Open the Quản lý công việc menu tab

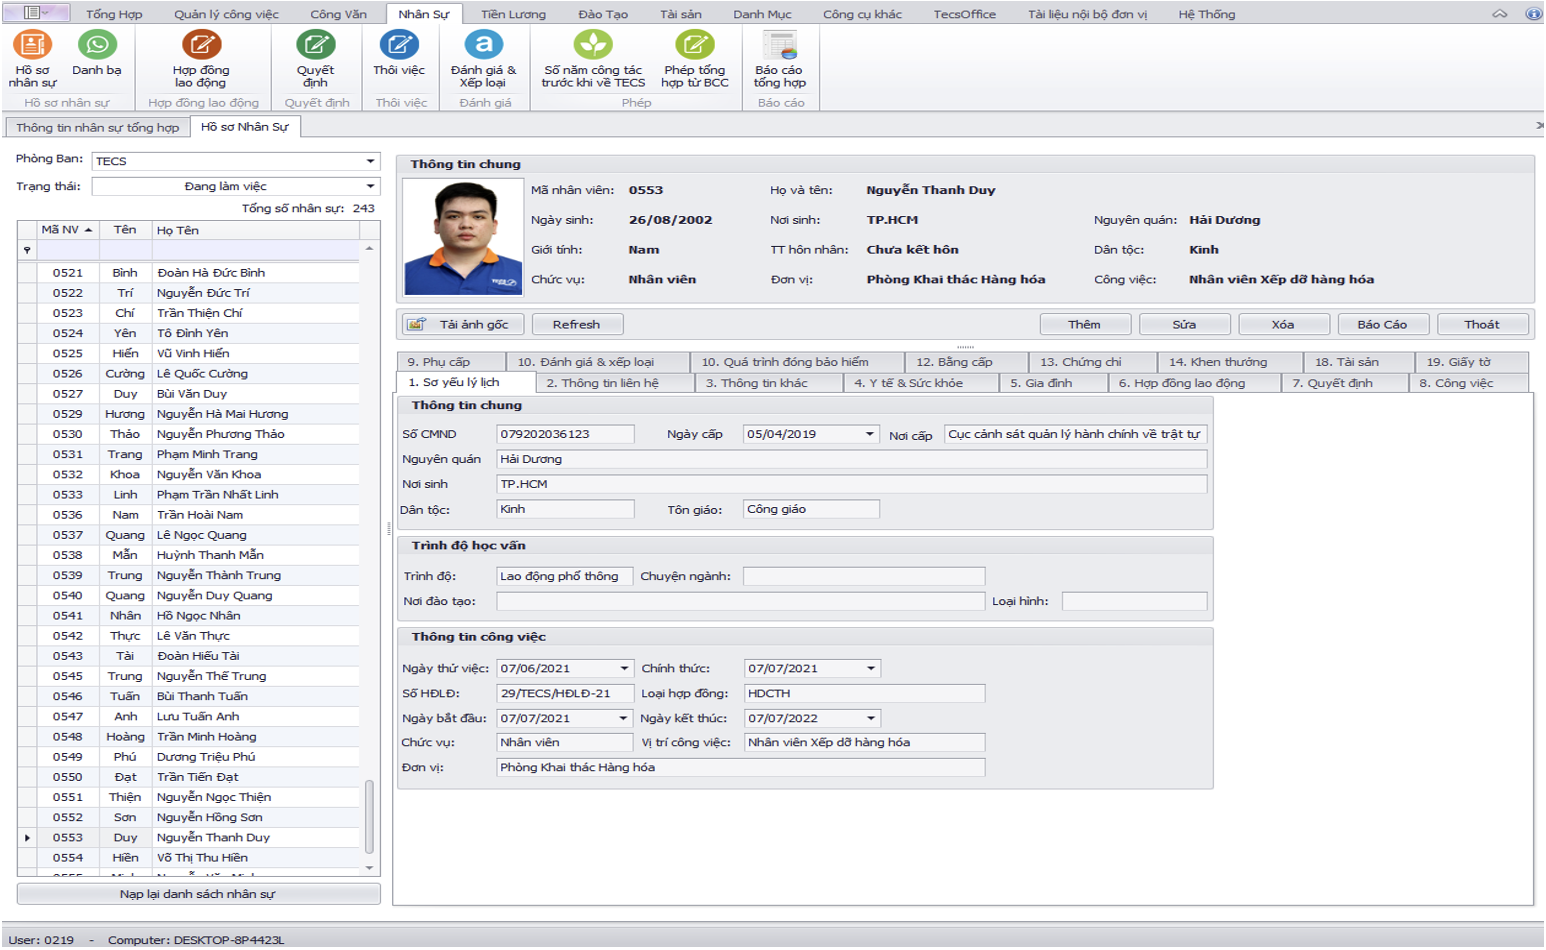pos(226,14)
